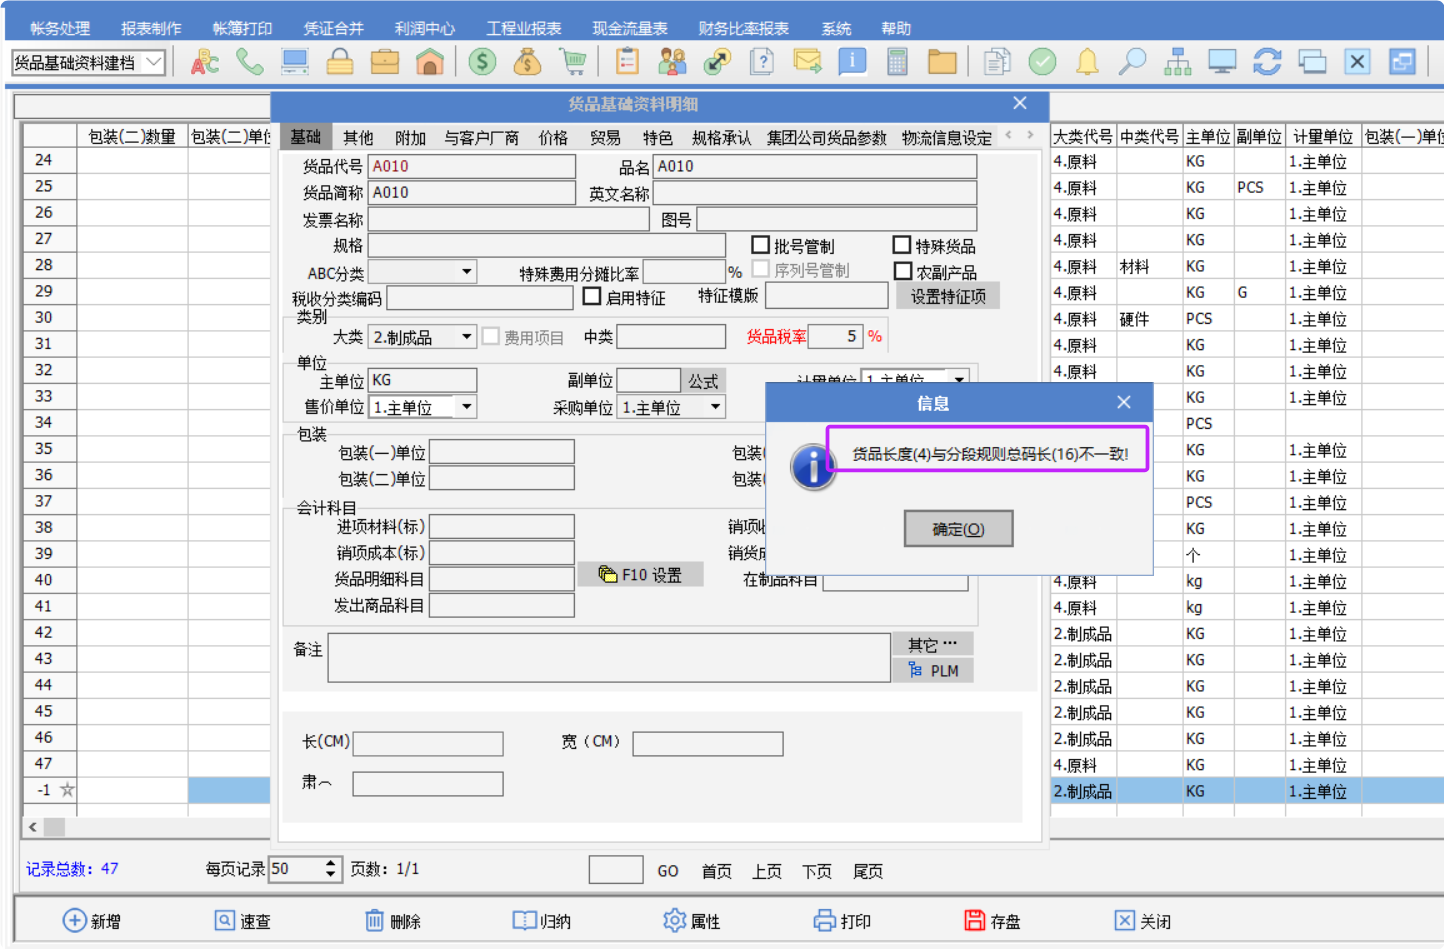Click the padlock icon in toolbar
Viewport: 1444px width, 949px height.
click(x=340, y=62)
